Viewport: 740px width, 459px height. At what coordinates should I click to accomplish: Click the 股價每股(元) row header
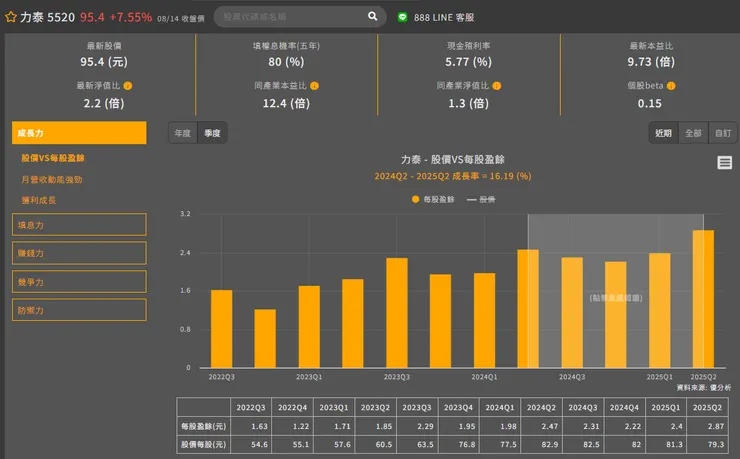(203, 444)
